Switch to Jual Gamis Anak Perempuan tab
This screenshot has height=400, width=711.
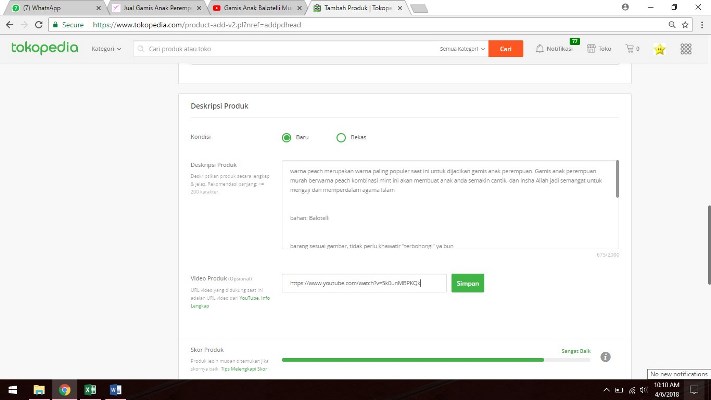click(x=157, y=8)
